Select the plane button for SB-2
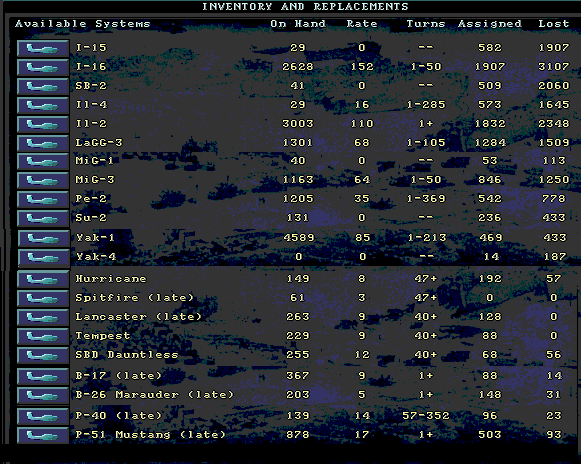This screenshot has height=464, width=581. tap(43, 86)
